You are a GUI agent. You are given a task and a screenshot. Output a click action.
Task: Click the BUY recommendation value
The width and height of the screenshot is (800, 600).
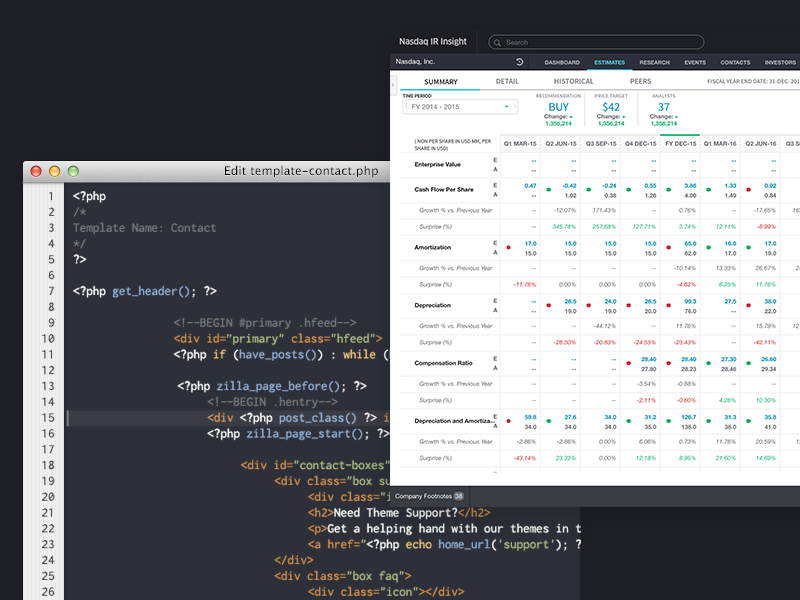(x=558, y=107)
